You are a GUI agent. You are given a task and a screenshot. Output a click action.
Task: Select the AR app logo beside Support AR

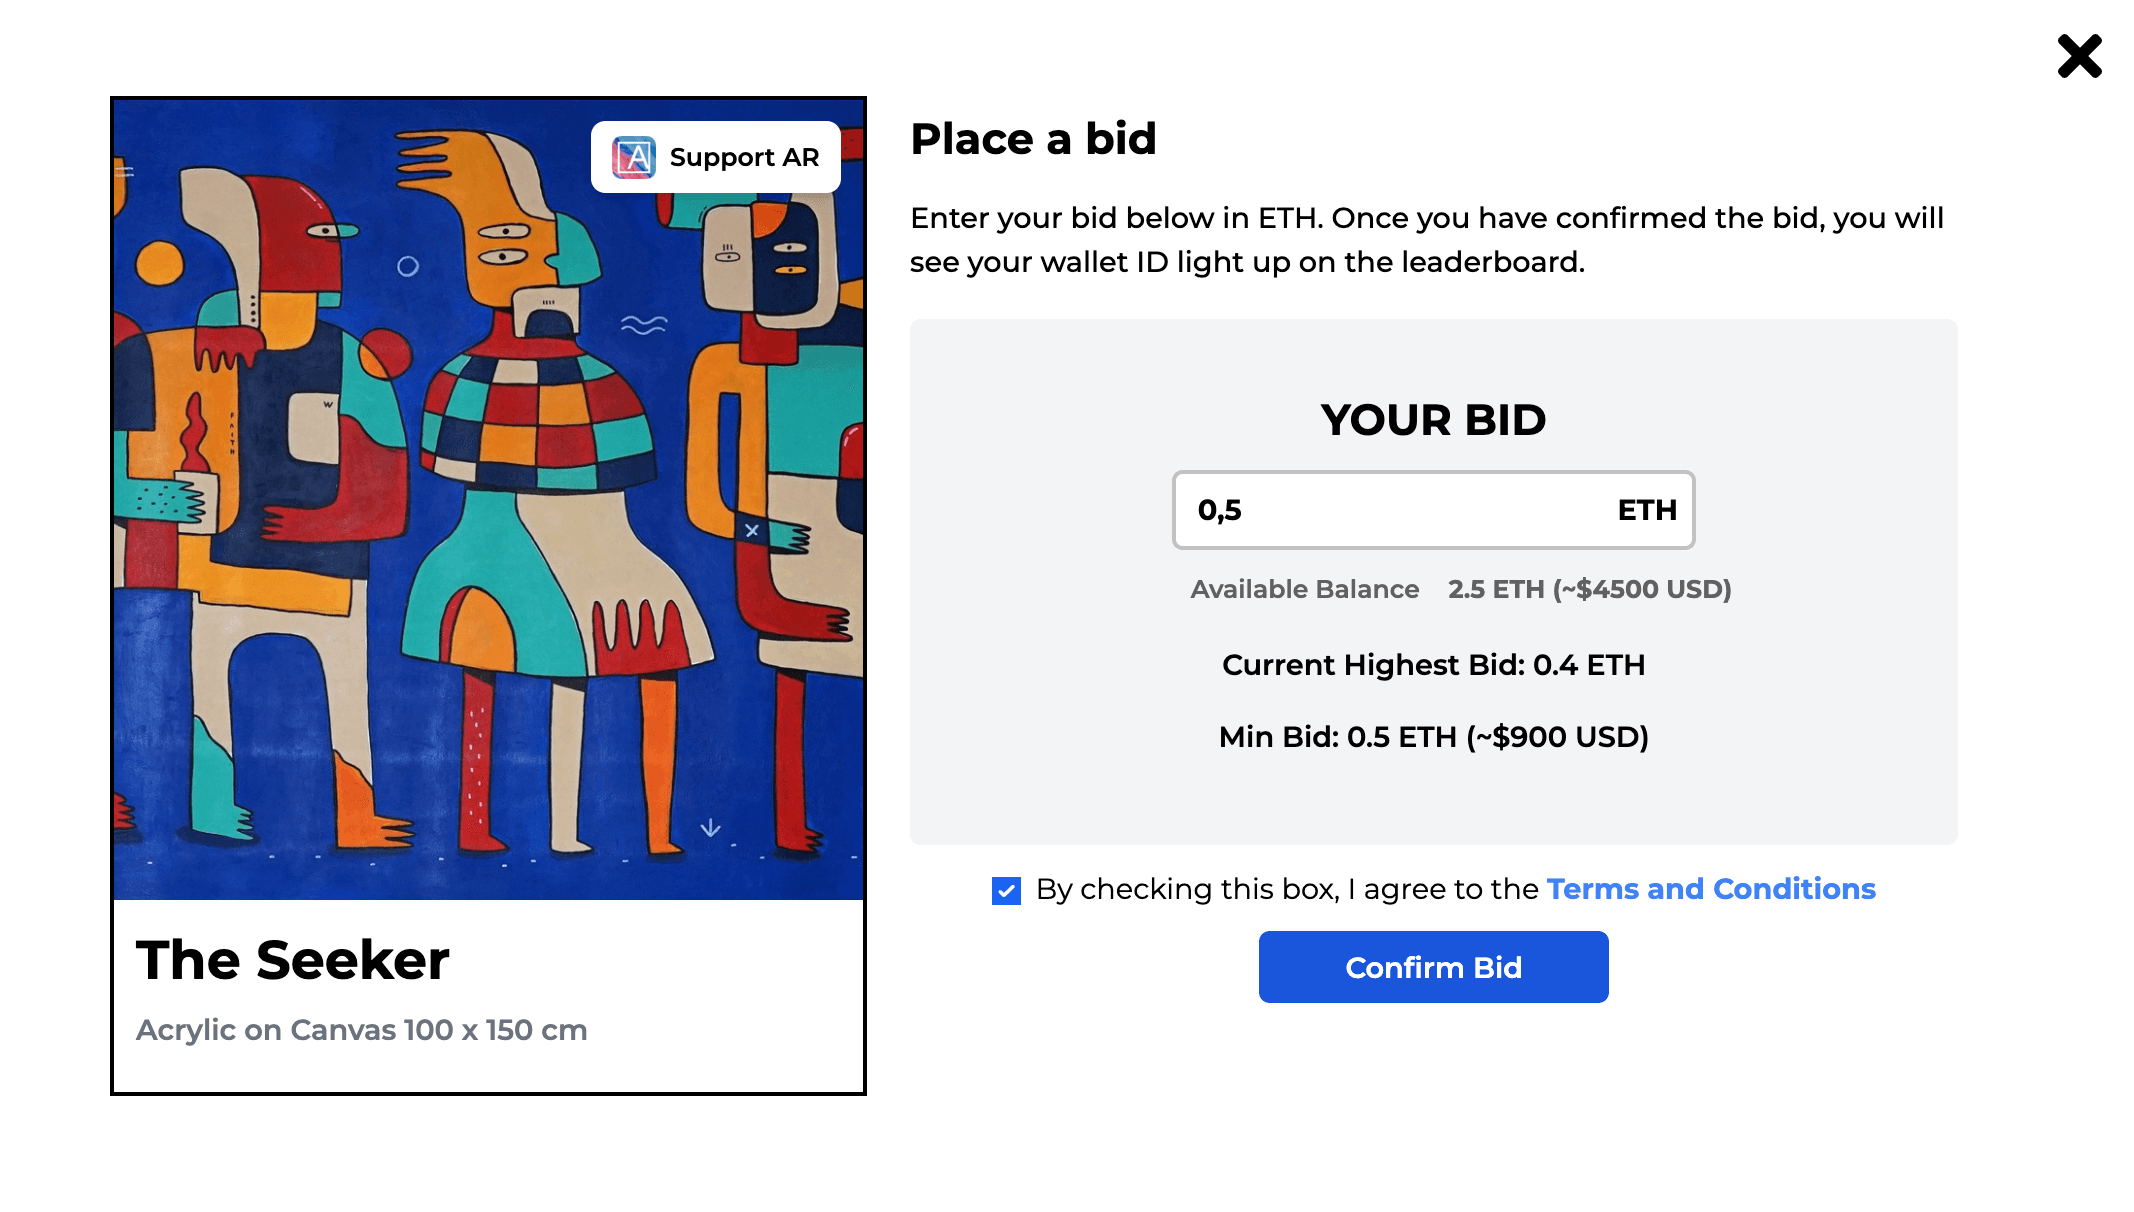633,157
